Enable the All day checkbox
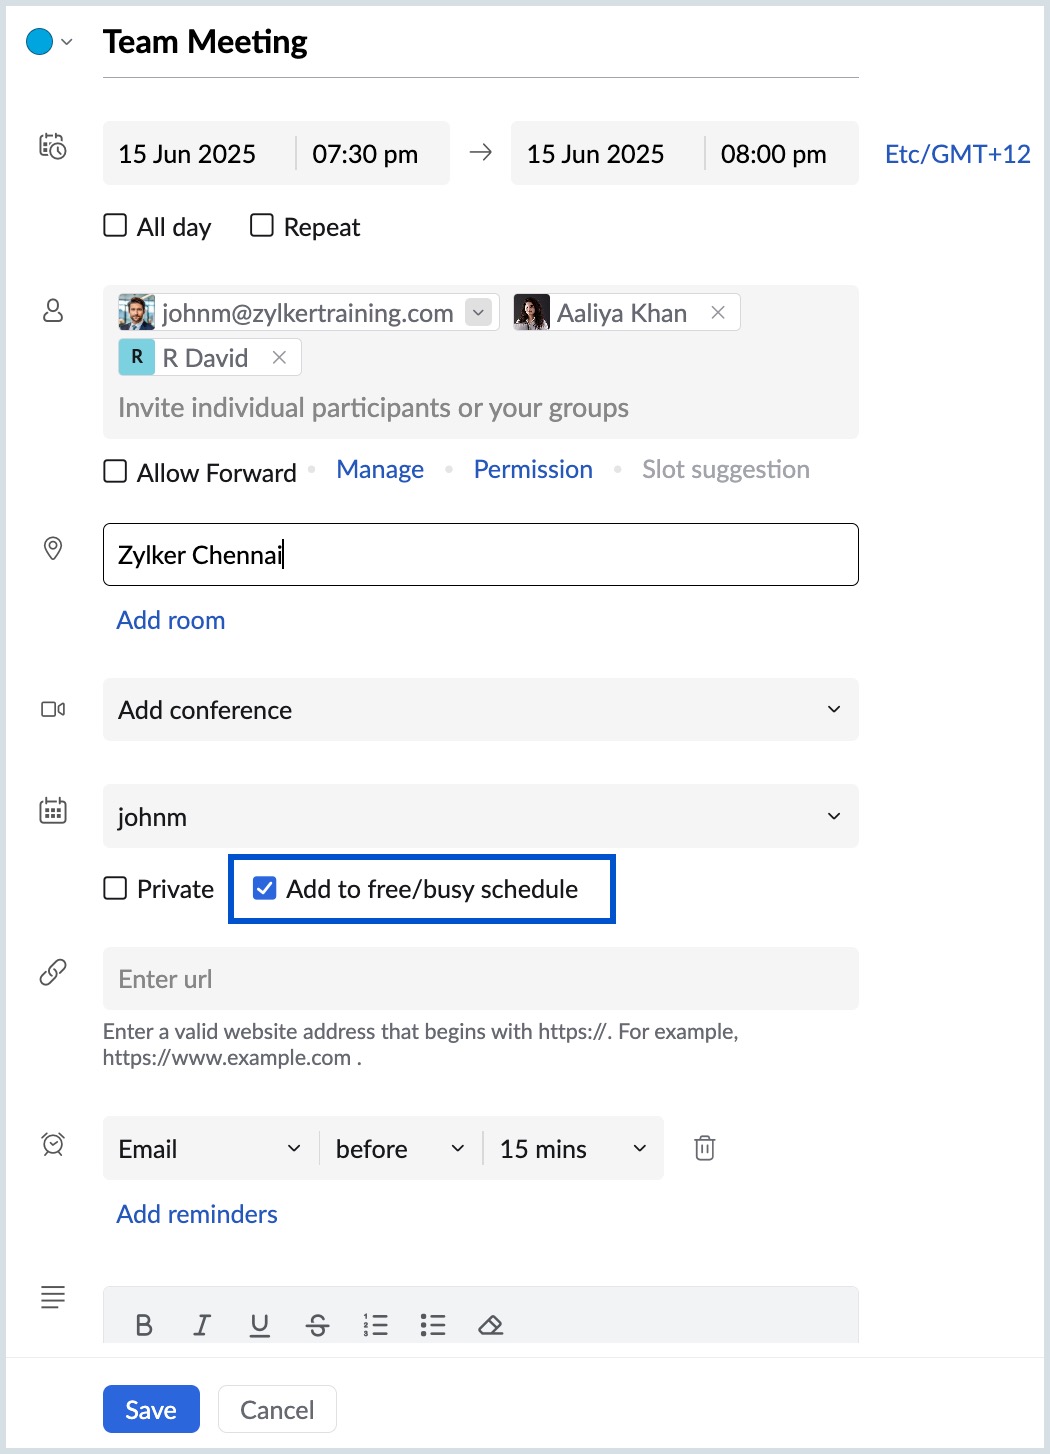1050x1454 pixels. pos(116,226)
